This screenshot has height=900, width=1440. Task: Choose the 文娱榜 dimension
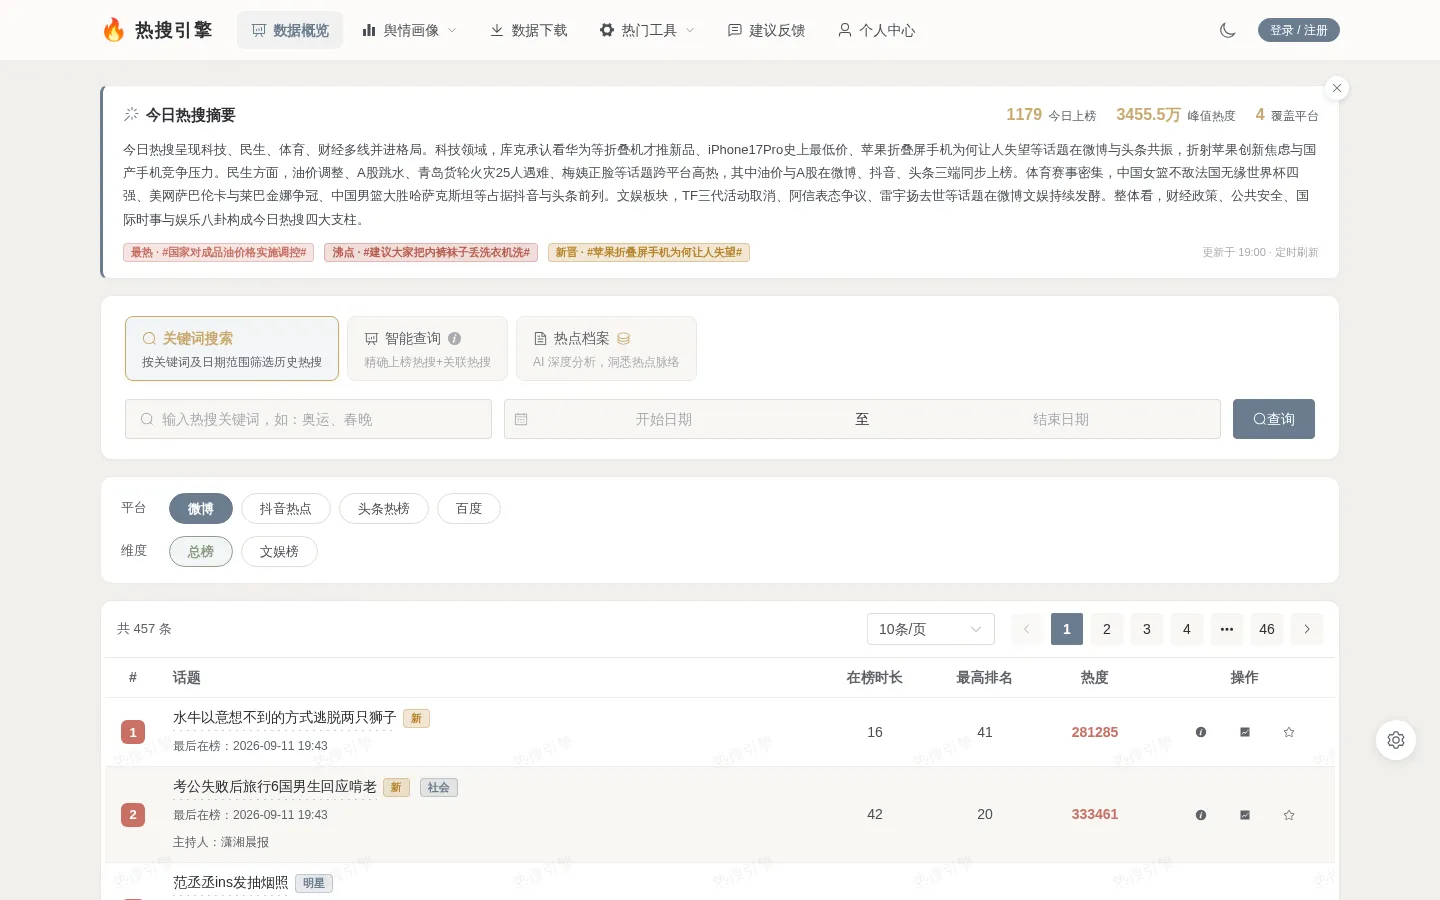279,552
